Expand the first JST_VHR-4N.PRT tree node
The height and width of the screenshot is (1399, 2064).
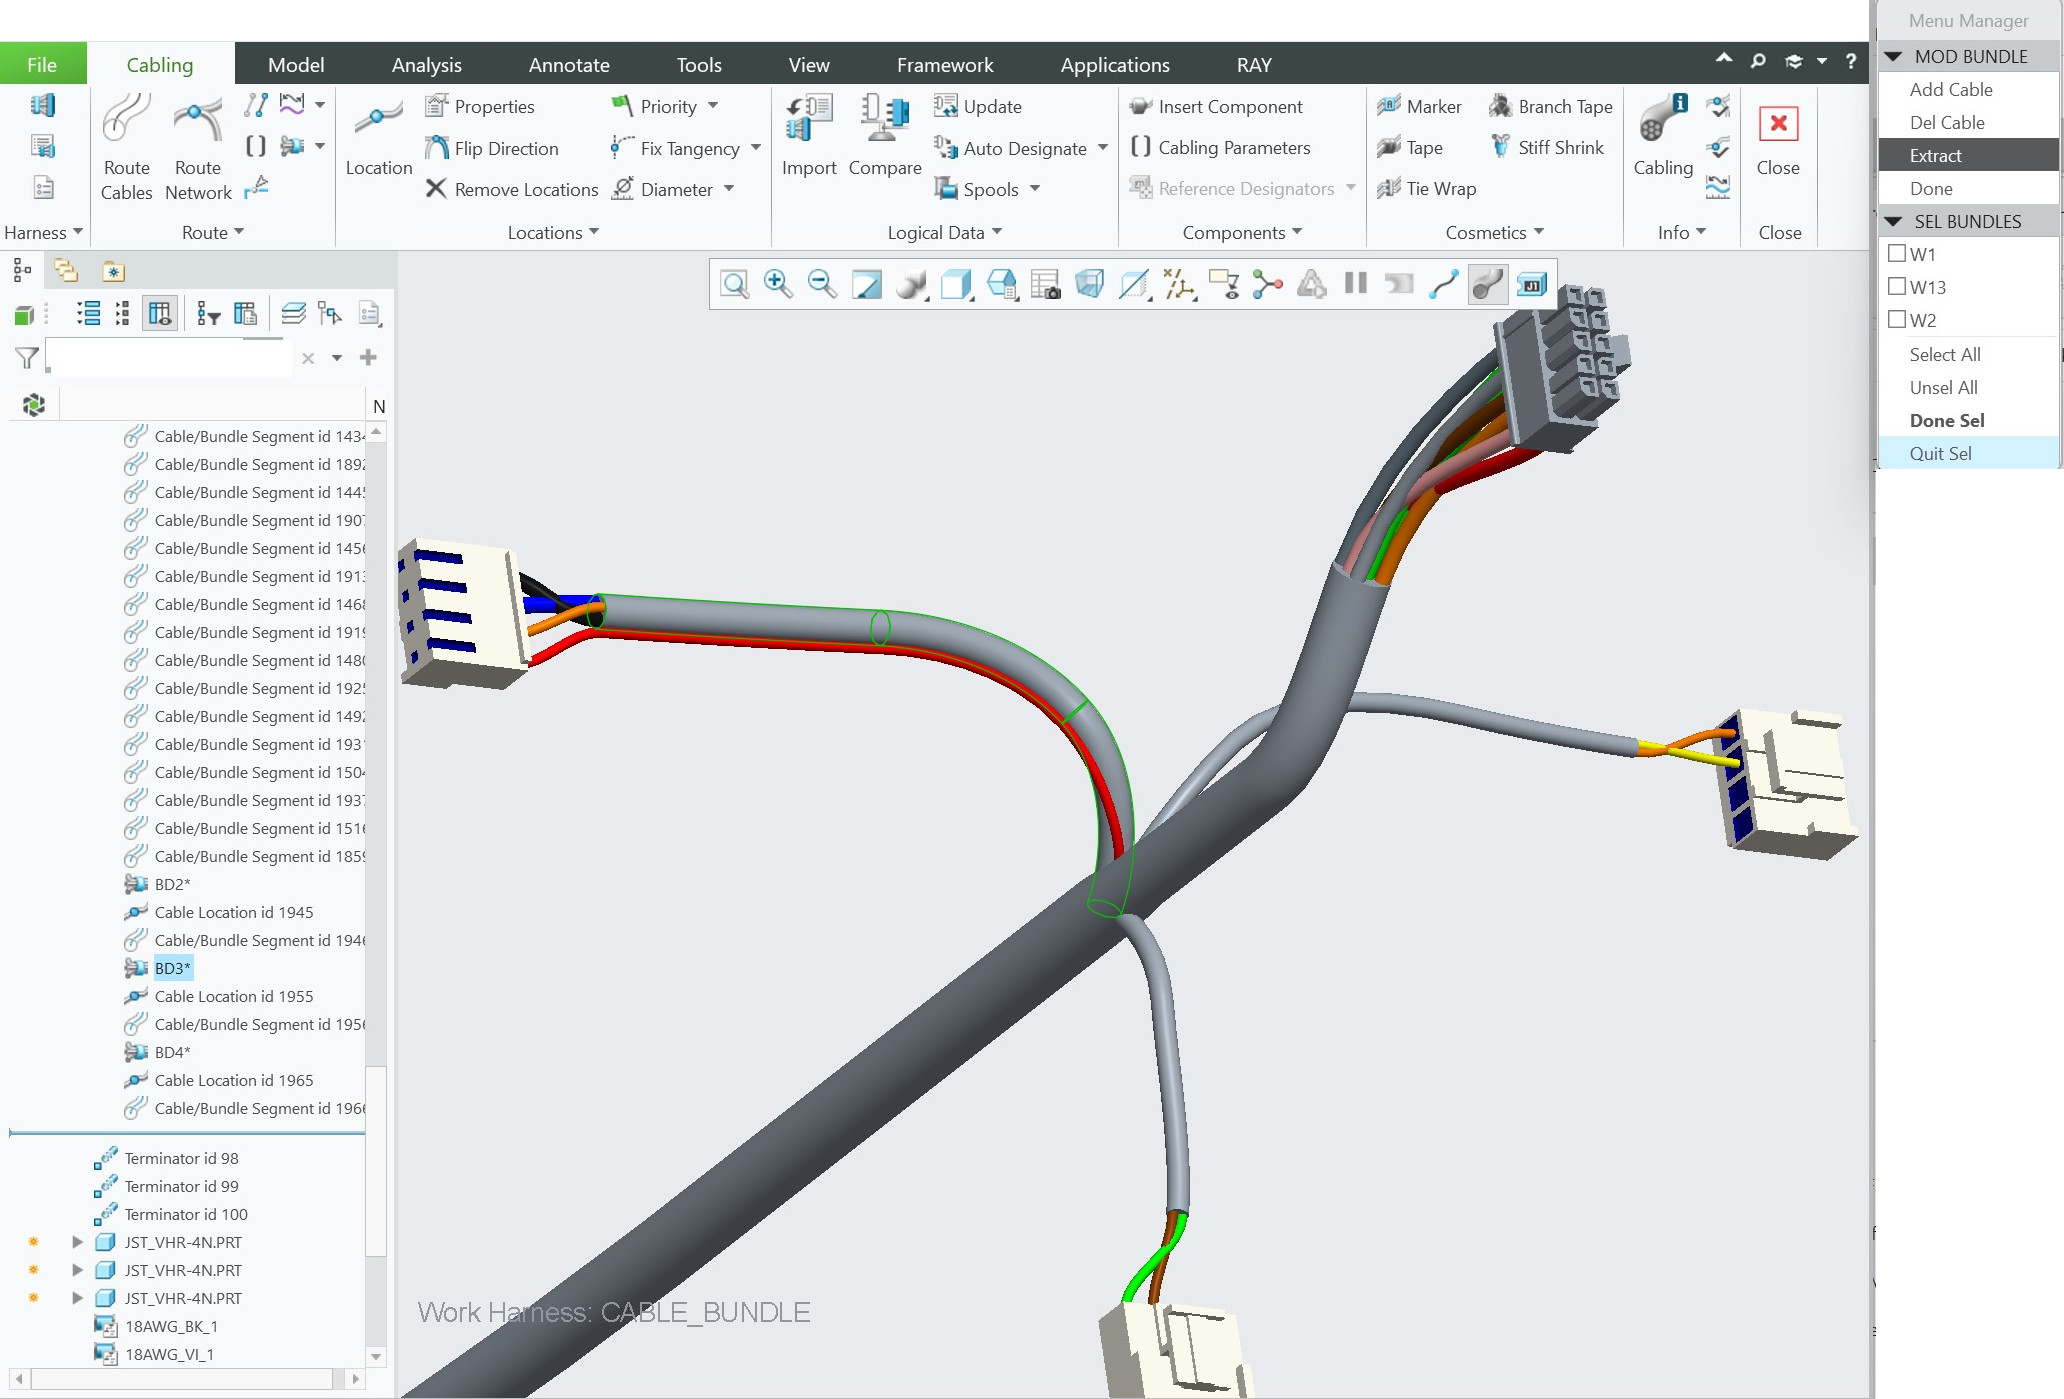79,1242
